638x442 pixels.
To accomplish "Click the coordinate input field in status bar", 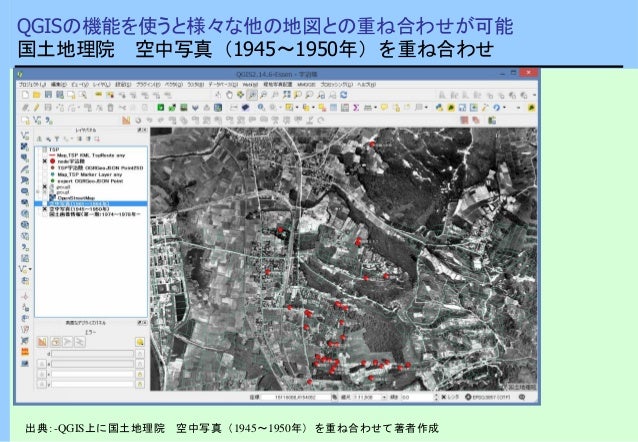I will tap(297, 397).
